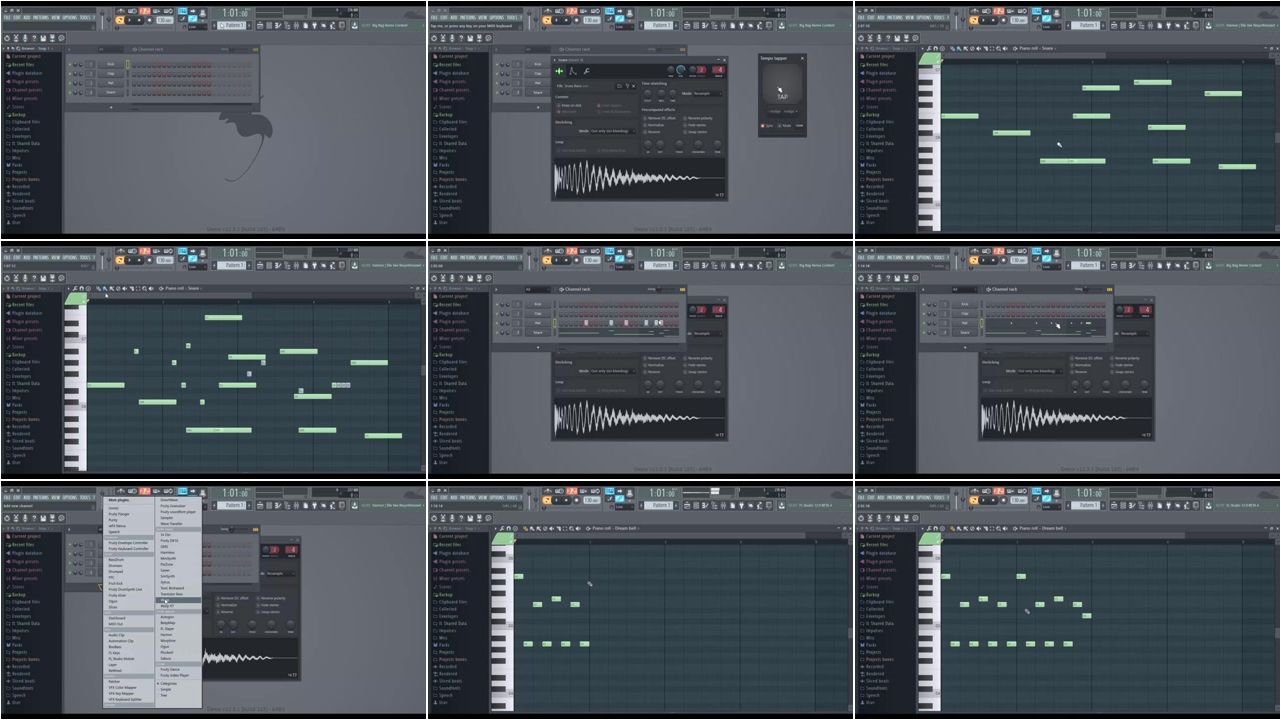Viewport: 1281px width, 720px height.
Task: Click the add channel plus button in top-left rack
Action: [x=111, y=107]
